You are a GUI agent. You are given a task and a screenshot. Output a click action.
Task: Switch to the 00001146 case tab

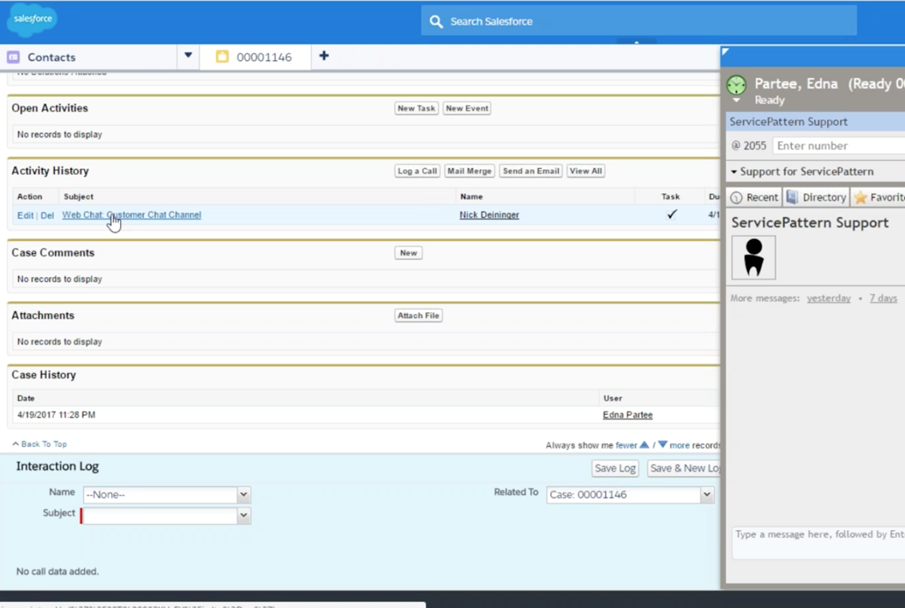click(255, 57)
